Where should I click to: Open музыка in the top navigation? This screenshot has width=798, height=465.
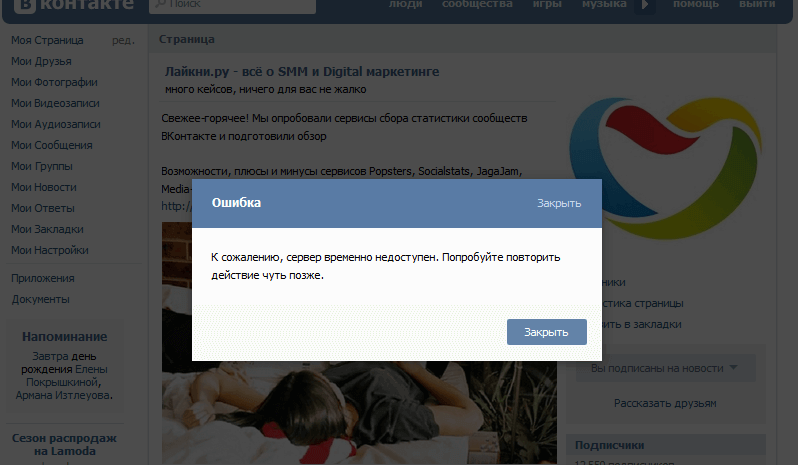pyautogui.click(x=604, y=5)
